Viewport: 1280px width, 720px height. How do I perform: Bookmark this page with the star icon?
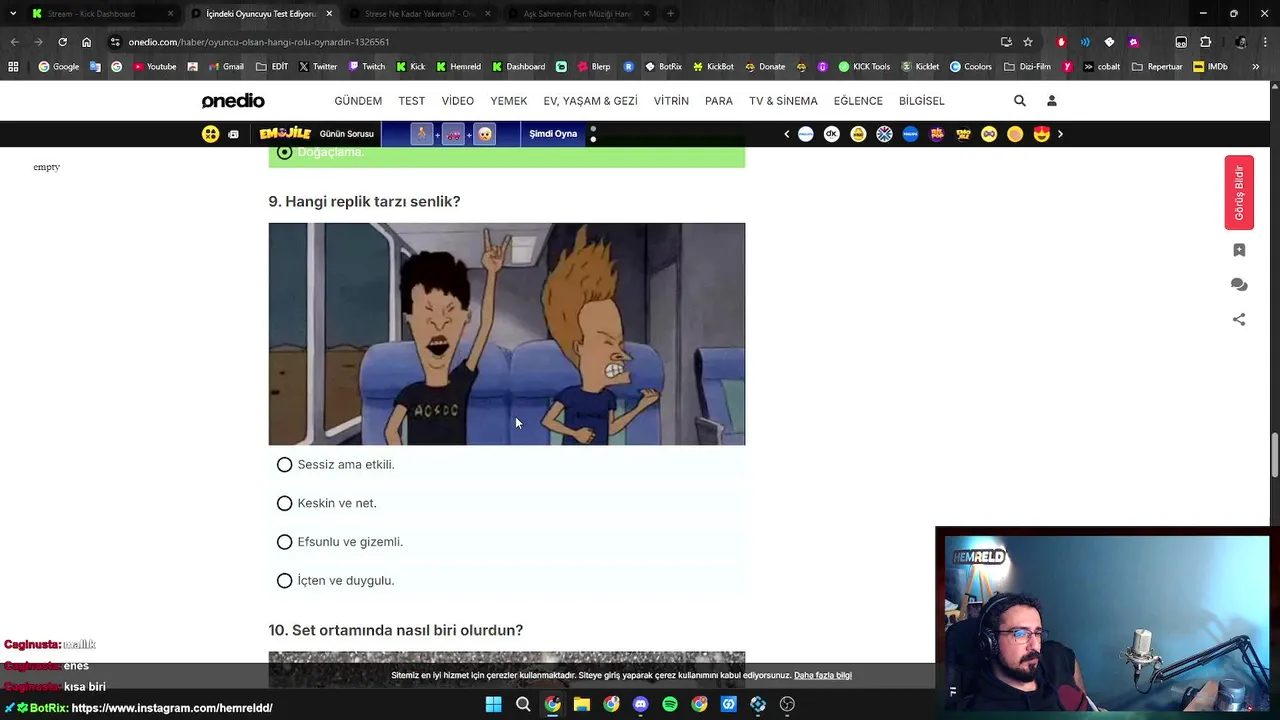(1028, 42)
